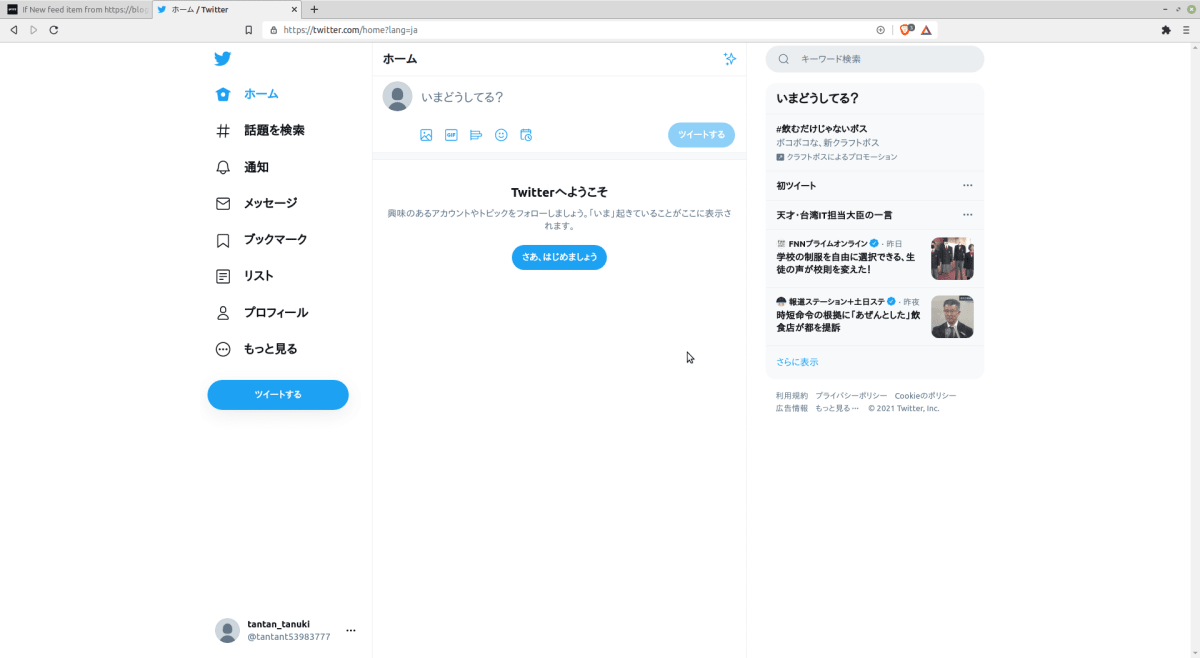Click the browser back button
Viewport: 1200px width, 658px height.
tap(13, 30)
